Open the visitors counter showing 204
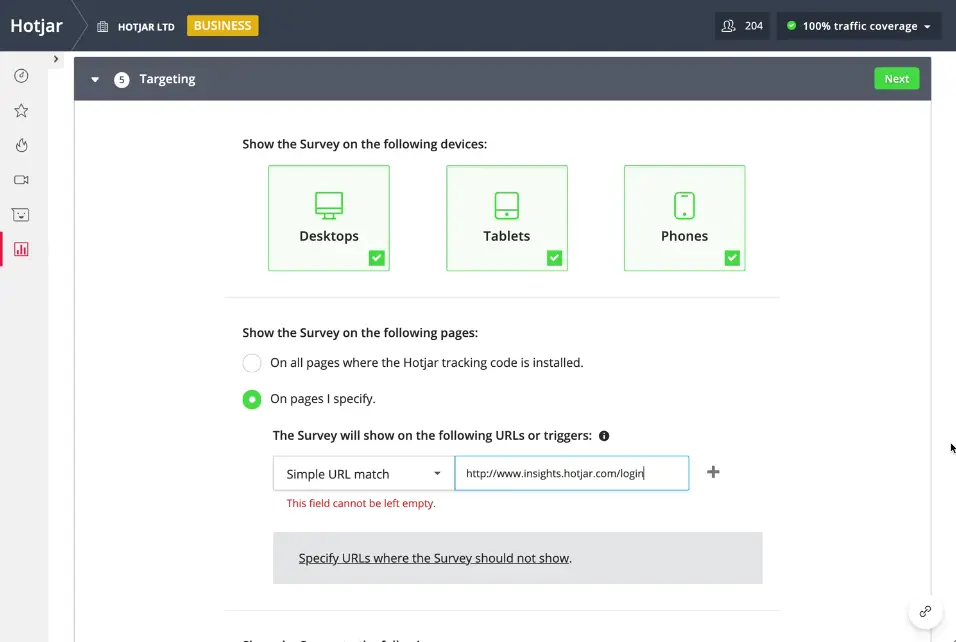Viewport: 956px width, 642px height. (742, 25)
